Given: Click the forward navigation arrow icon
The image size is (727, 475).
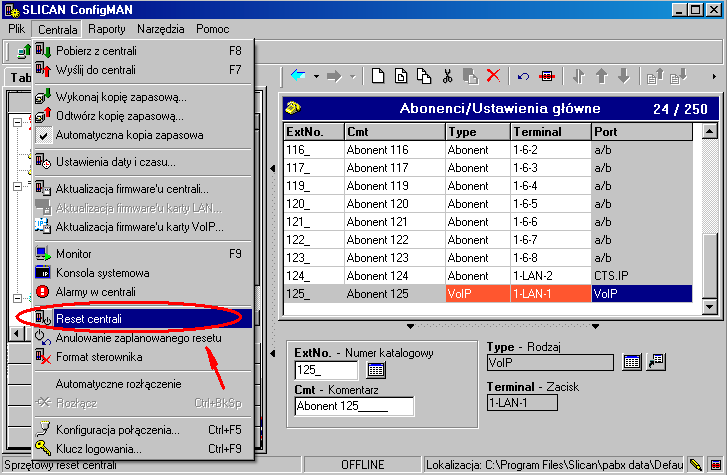Looking at the screenshot, I should (x=334, y=76).
